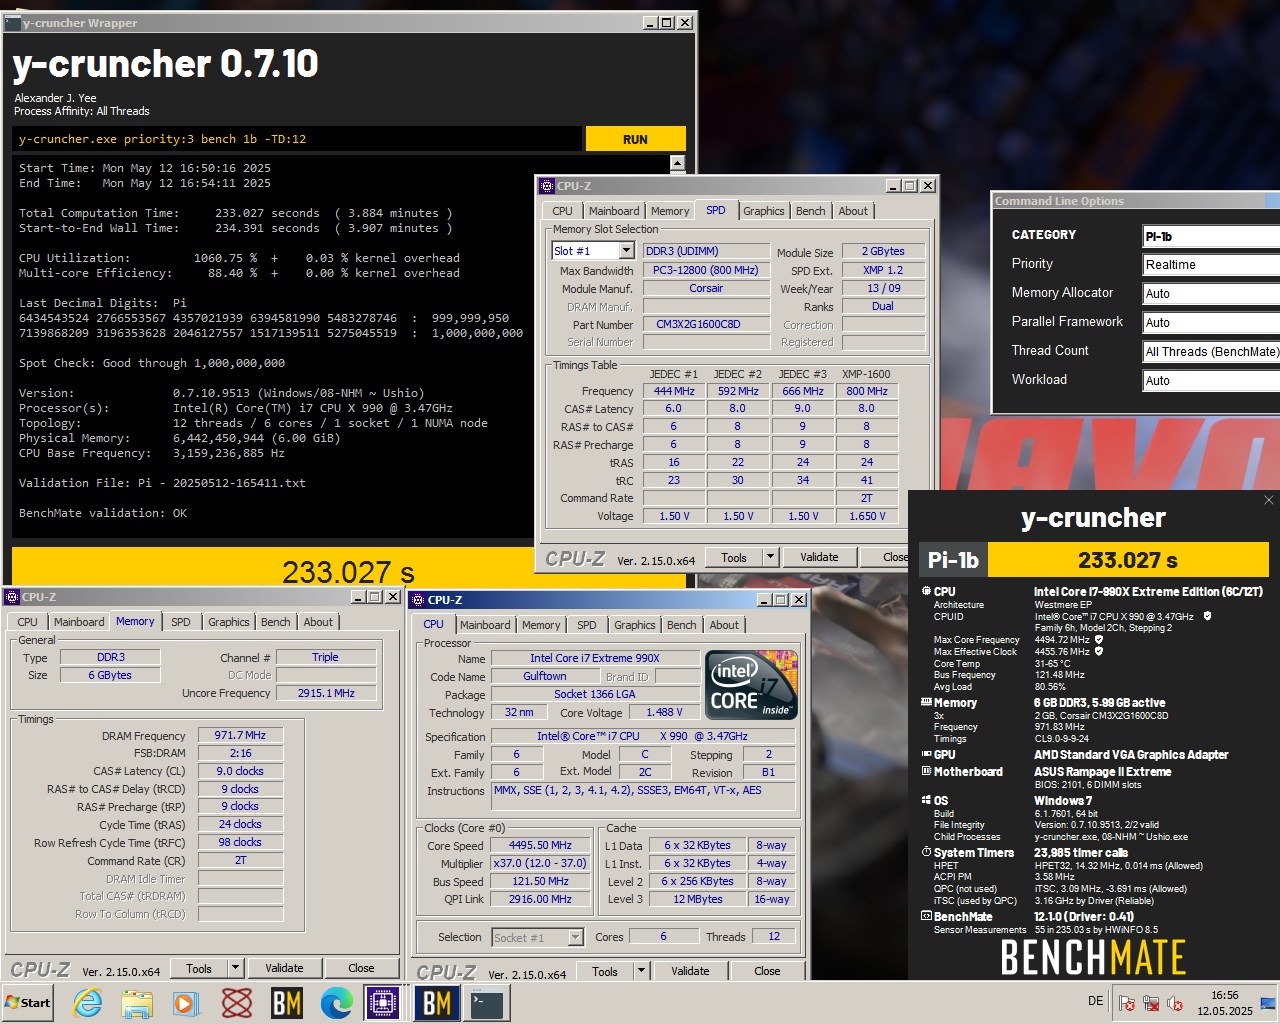Select CPU tab in Memory CPU-Z window

pyautogui.click(x=28, y=622)
